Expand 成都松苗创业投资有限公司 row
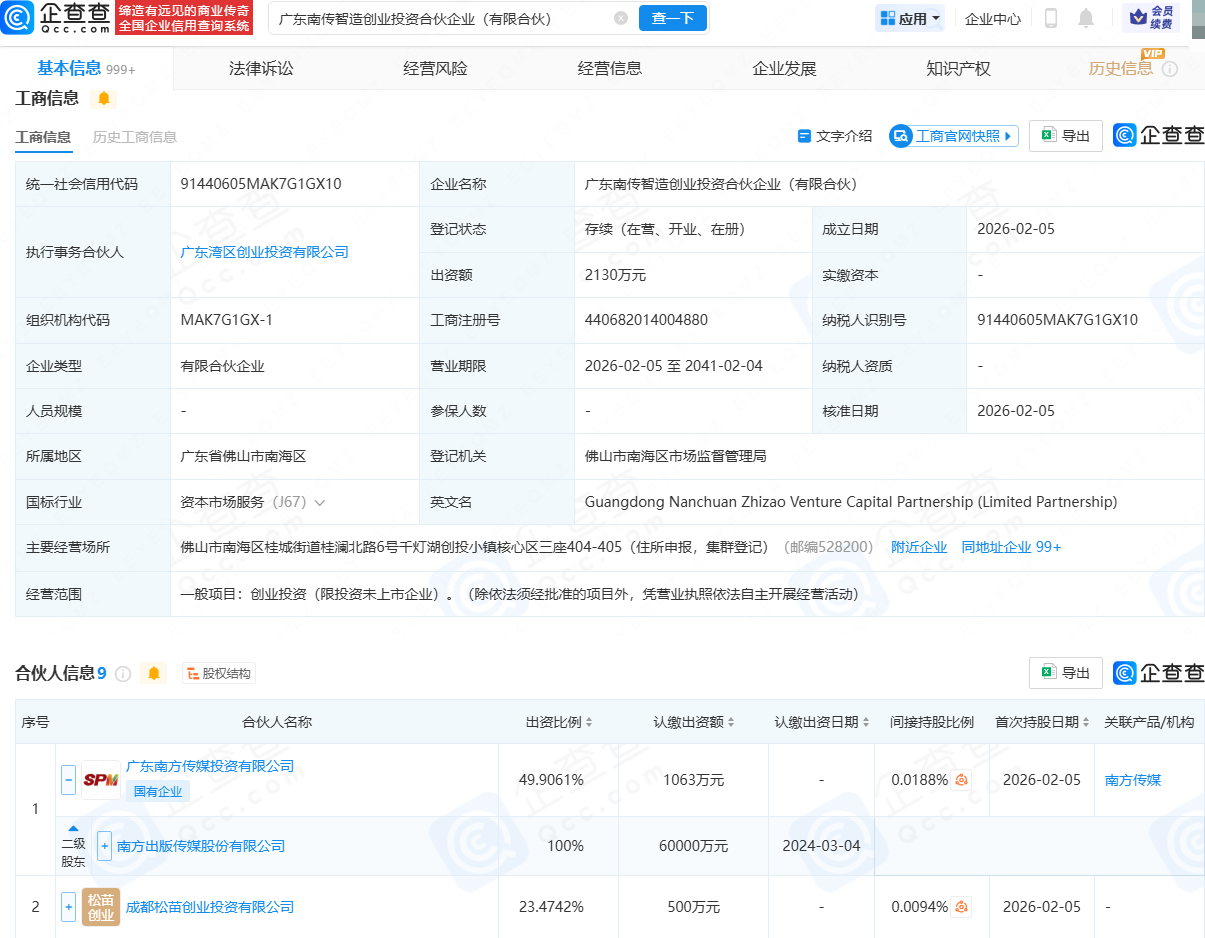The width and height of the screenshot is (1205, 938). [x=68, y=907]
